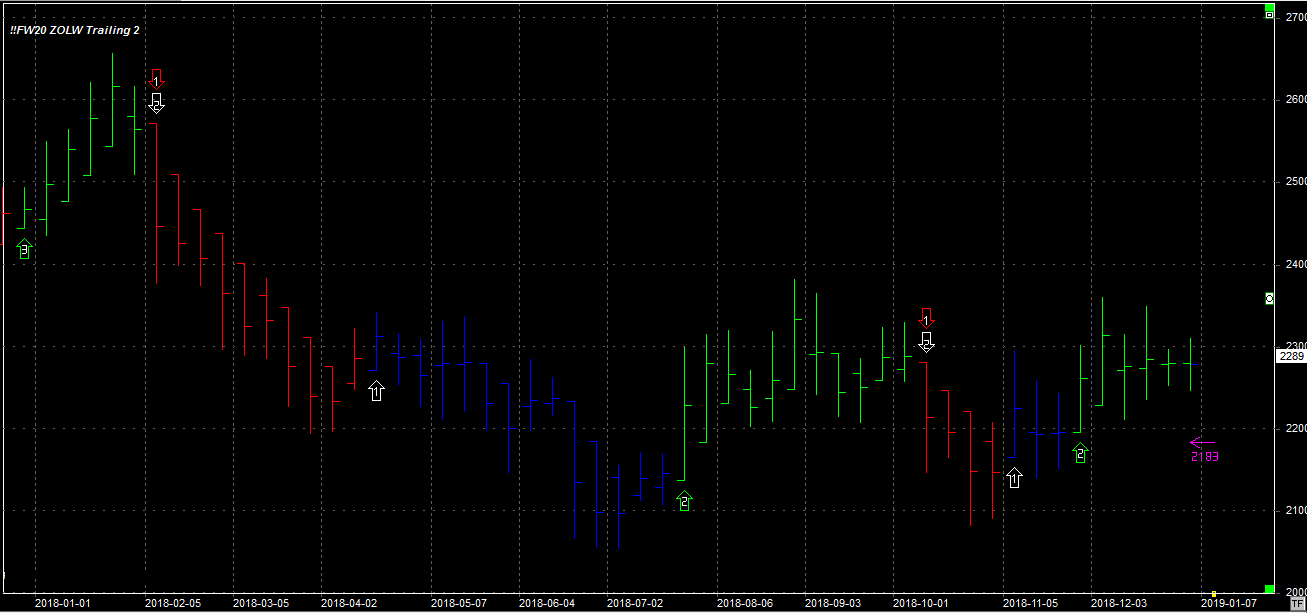
Task: Click the green square at bottom-right corner
Action: point(1269,589)
